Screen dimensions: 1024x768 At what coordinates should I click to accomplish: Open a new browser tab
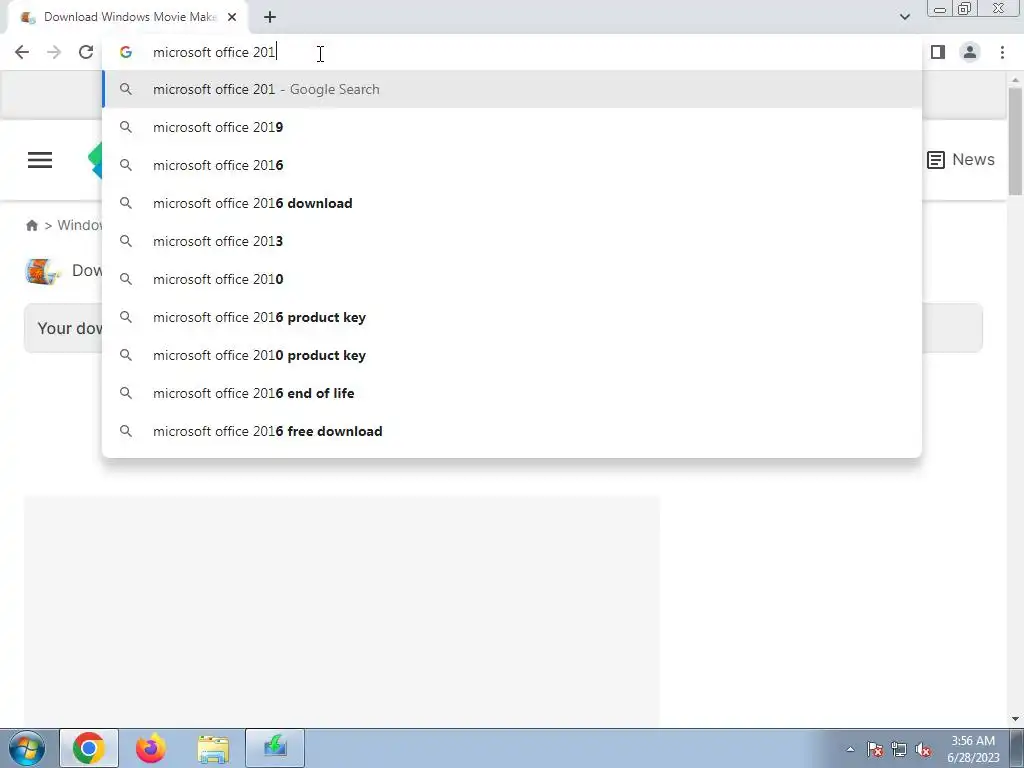click(270, 17)
